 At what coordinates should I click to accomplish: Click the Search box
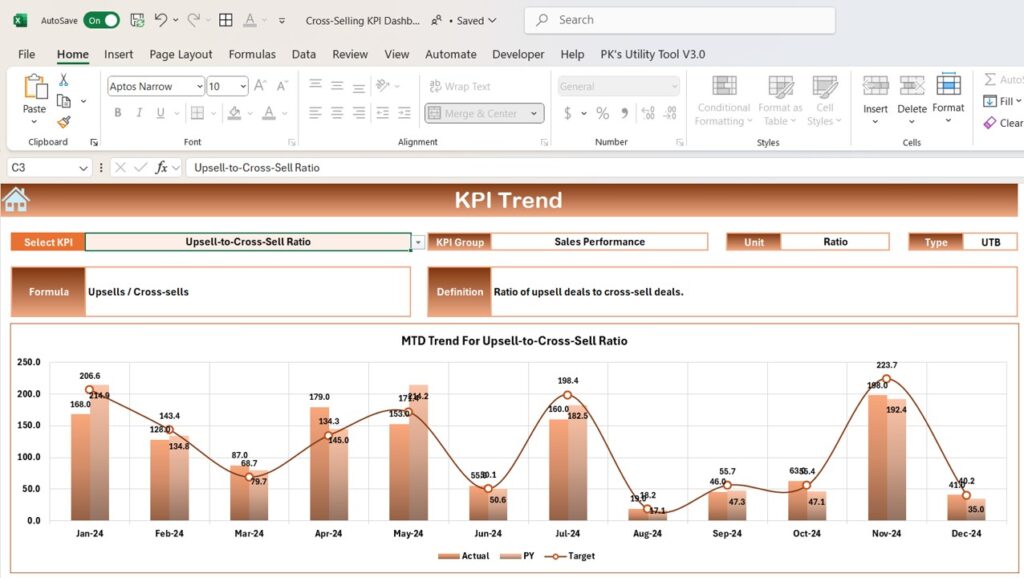click(680, 20)
